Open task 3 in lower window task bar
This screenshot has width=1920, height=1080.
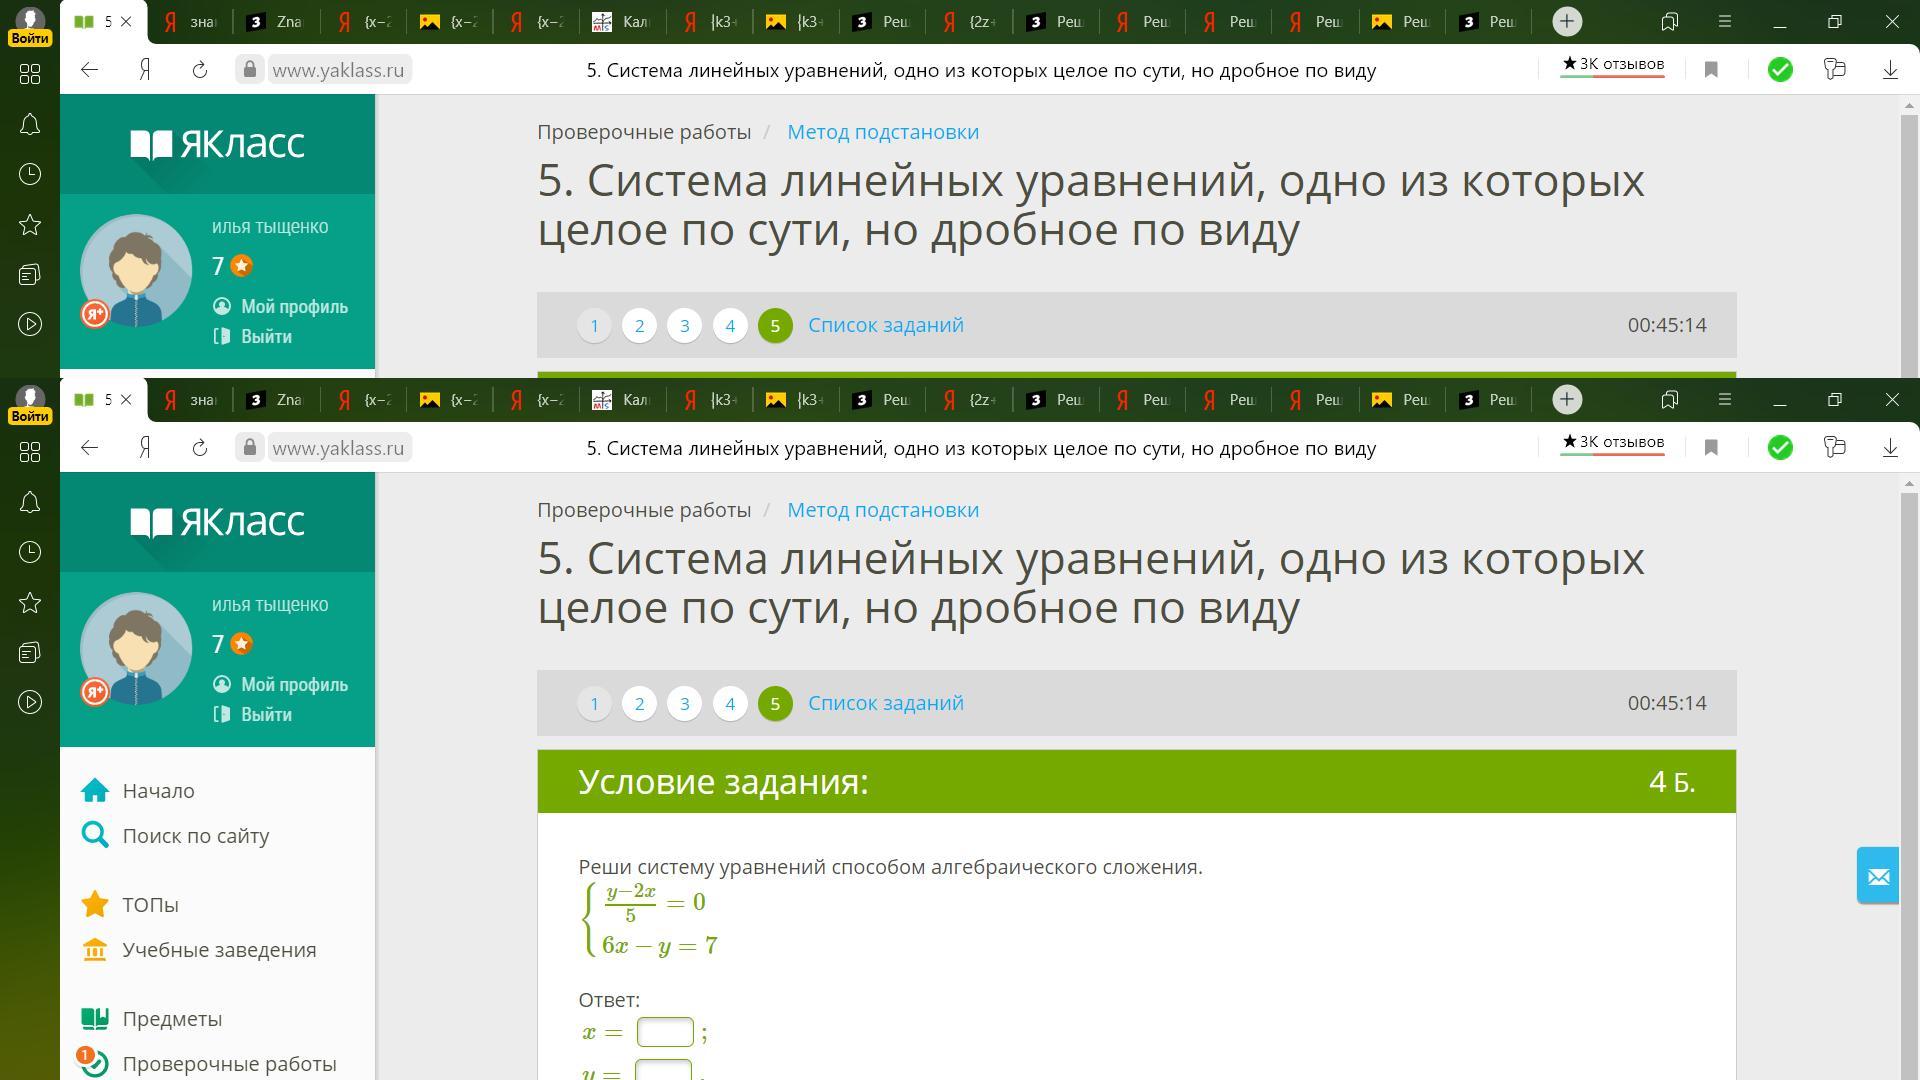click(684, 704)
